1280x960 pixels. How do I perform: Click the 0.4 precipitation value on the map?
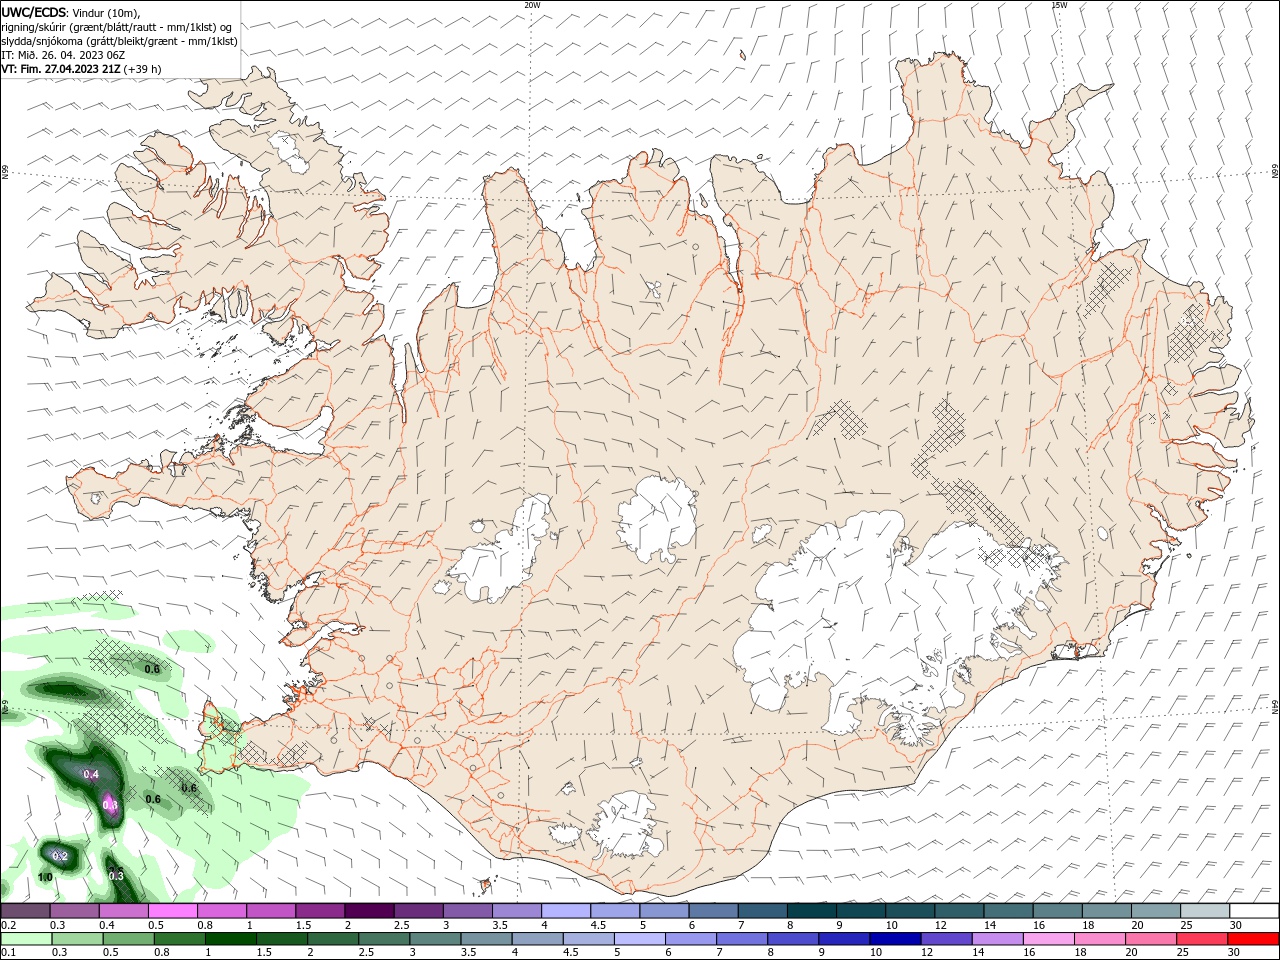pos(91,774)
